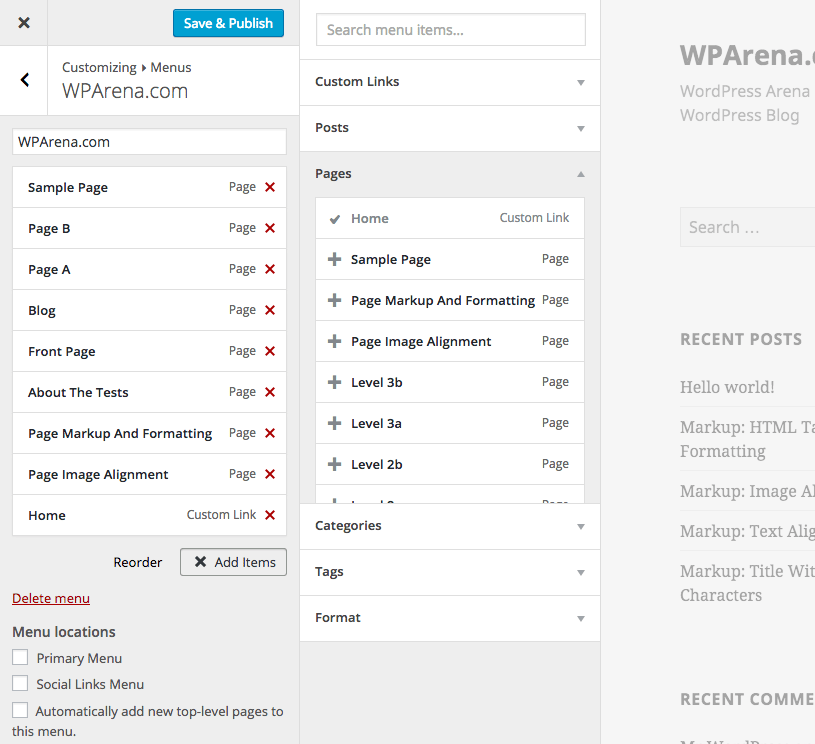Remove Page Markup And Formatting menu item via red X

click(x=270, y=433)
